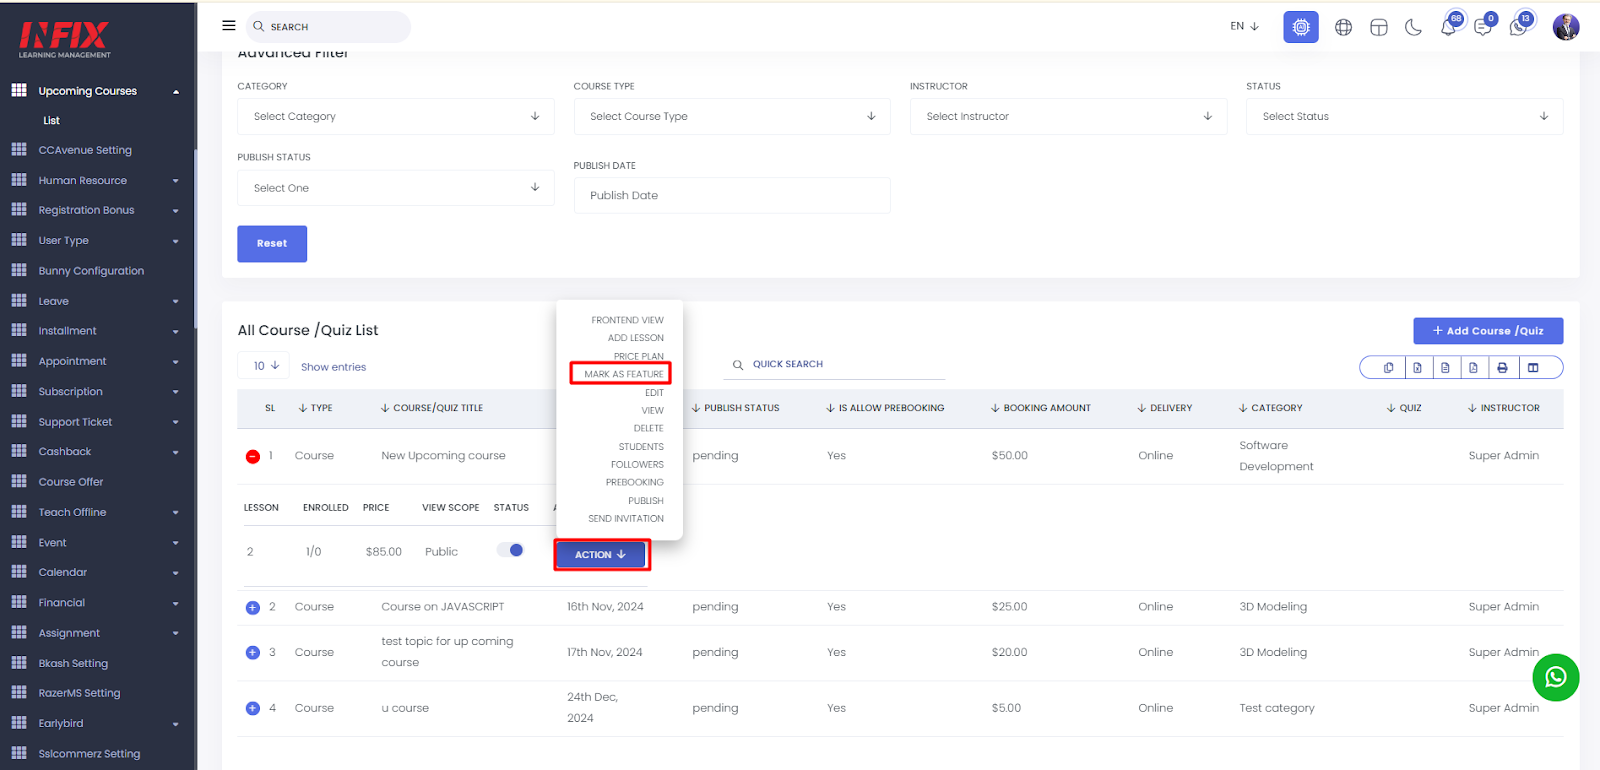The width and height of the screenshot is (1600, 770).
Task: Click the blue Action button
Action: click(601, 555)
